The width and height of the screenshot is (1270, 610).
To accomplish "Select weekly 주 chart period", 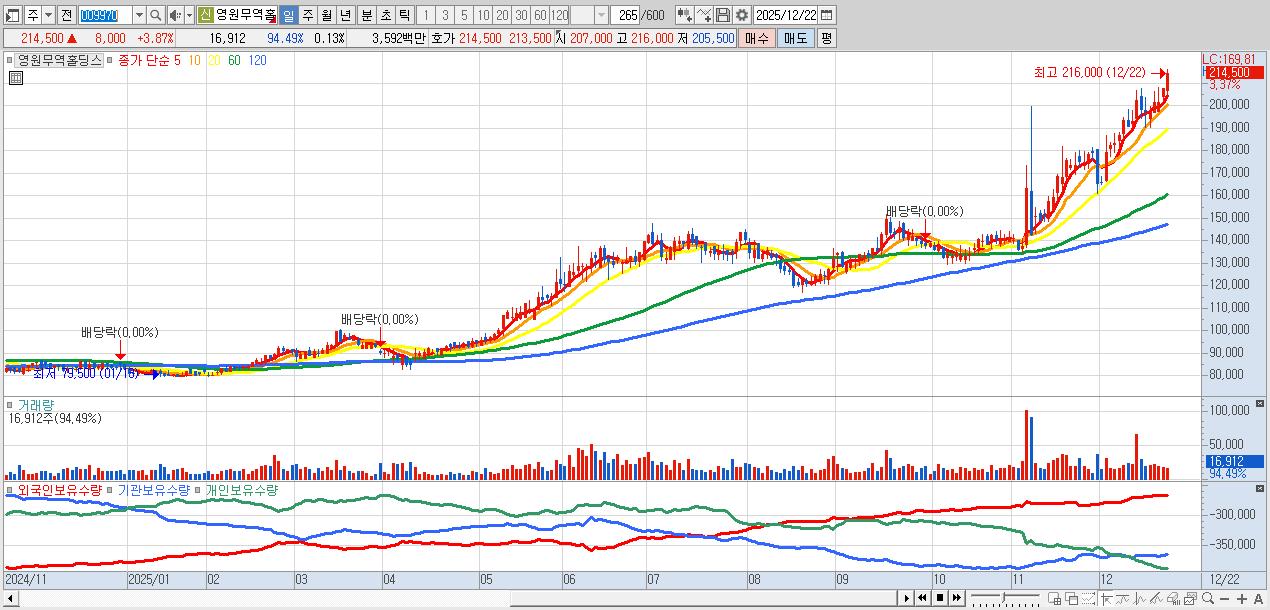I will [308, 15].
